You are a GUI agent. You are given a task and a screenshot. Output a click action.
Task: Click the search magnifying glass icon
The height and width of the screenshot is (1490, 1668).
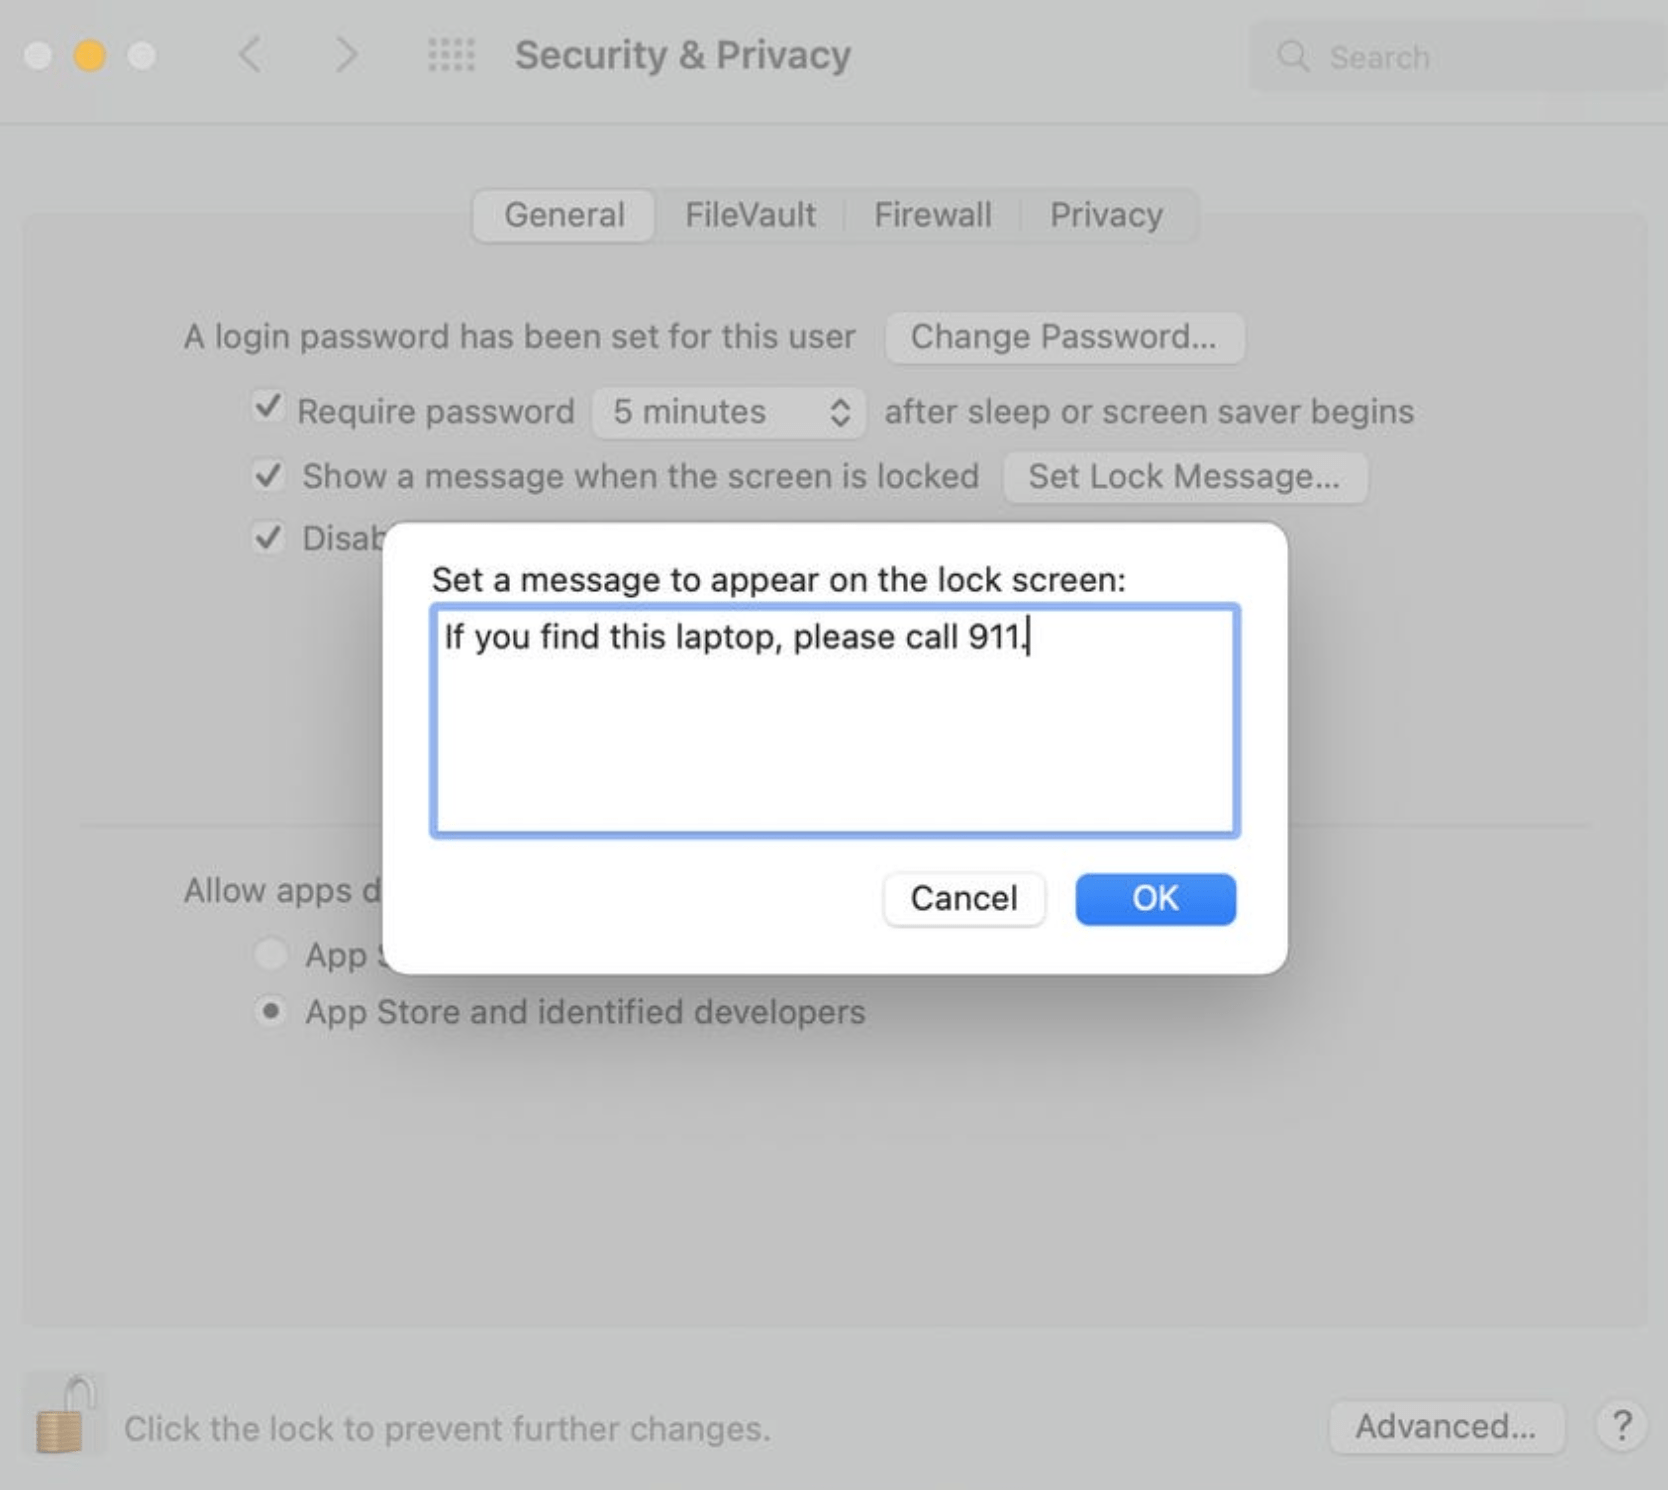pos(1293,56)
